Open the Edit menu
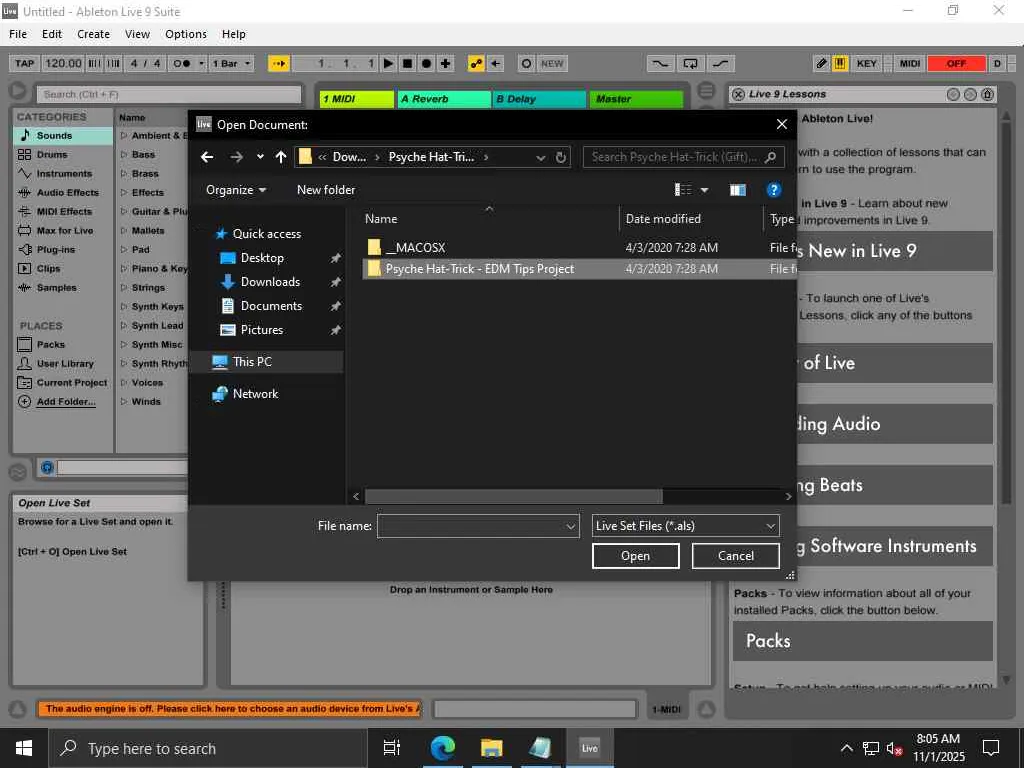The width and height of the screenshot is (1024, 768). [x=52, y=34]
